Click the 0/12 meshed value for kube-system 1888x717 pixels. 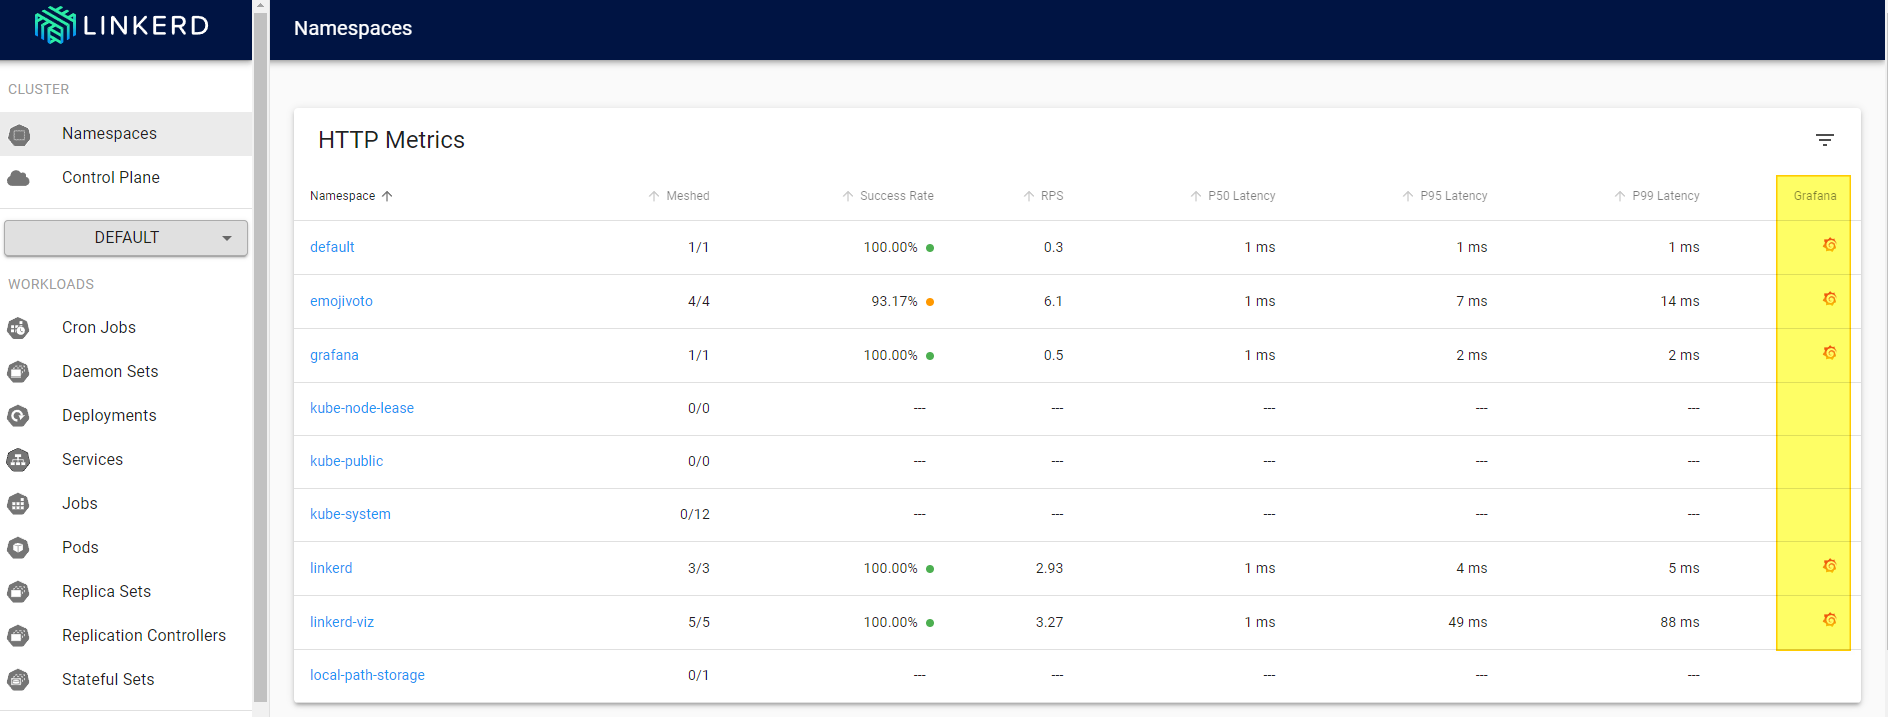click(x=695, y=514)
